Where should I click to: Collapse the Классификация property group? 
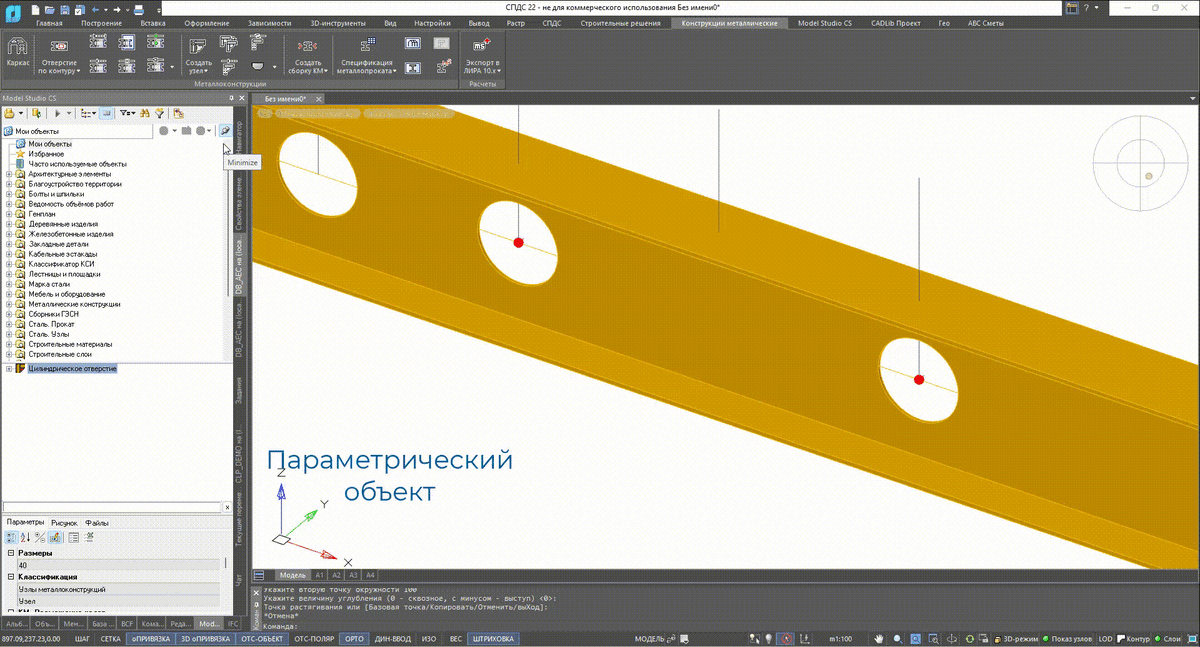click(10, 577)
